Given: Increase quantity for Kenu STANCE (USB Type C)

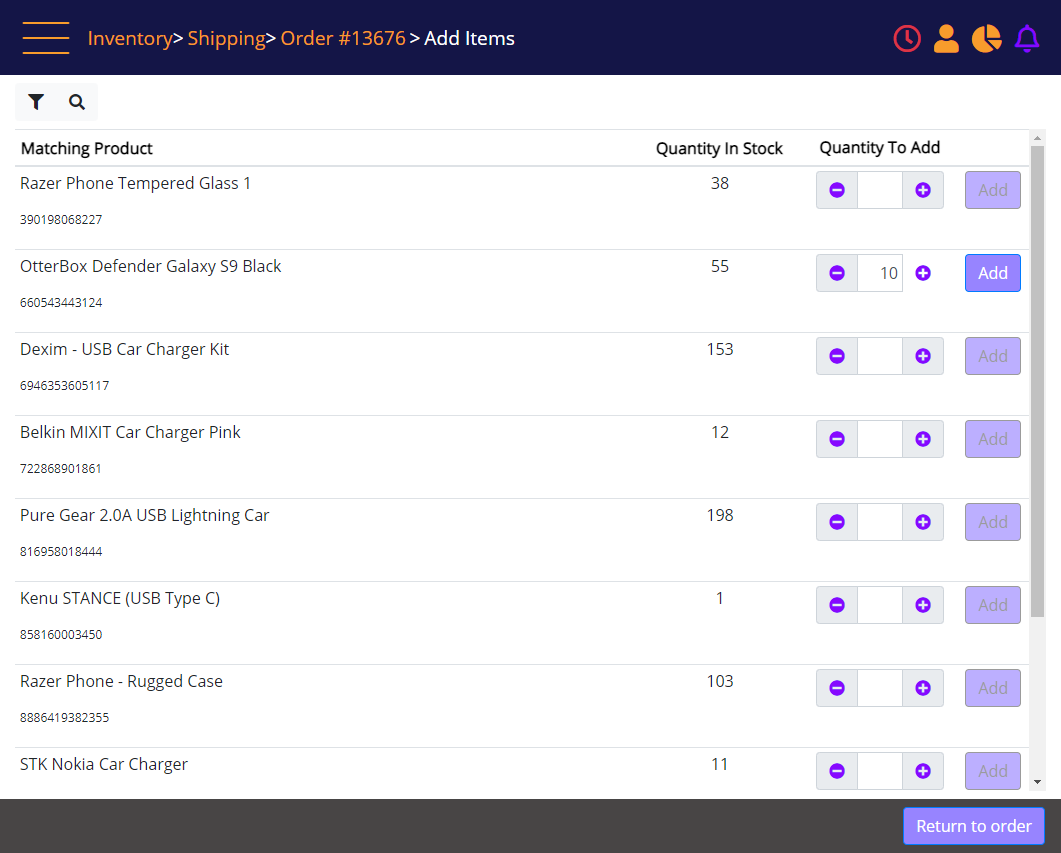Looking at the screenshot, I should pyautogui.click(x=923, y=605).
